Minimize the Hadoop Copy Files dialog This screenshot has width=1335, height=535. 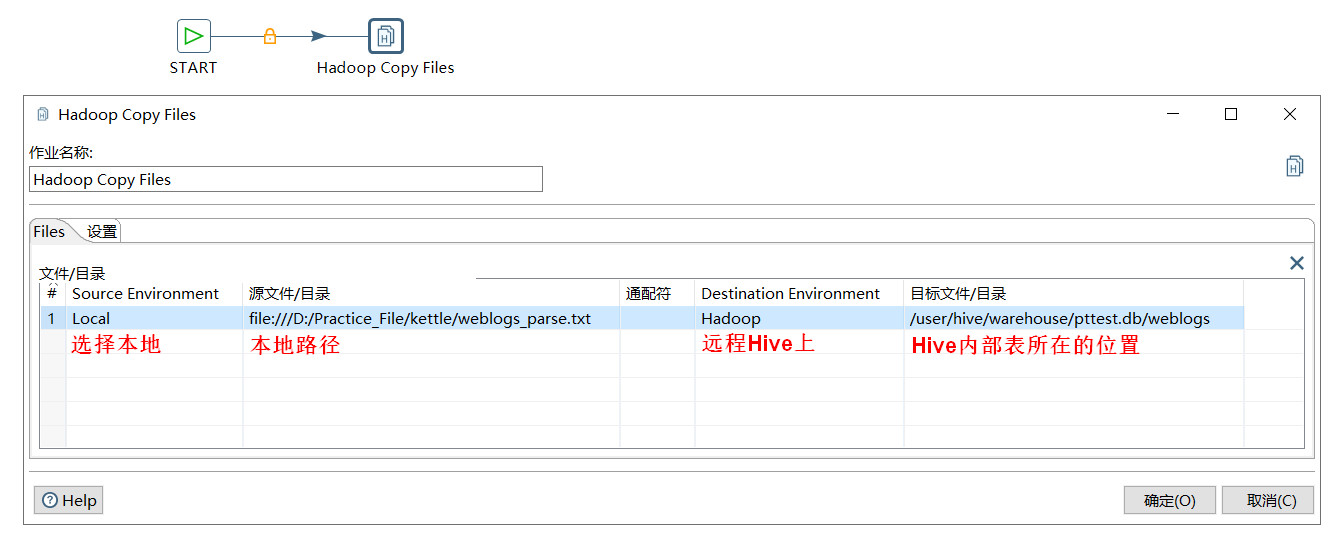click(x=1173, y=114)
